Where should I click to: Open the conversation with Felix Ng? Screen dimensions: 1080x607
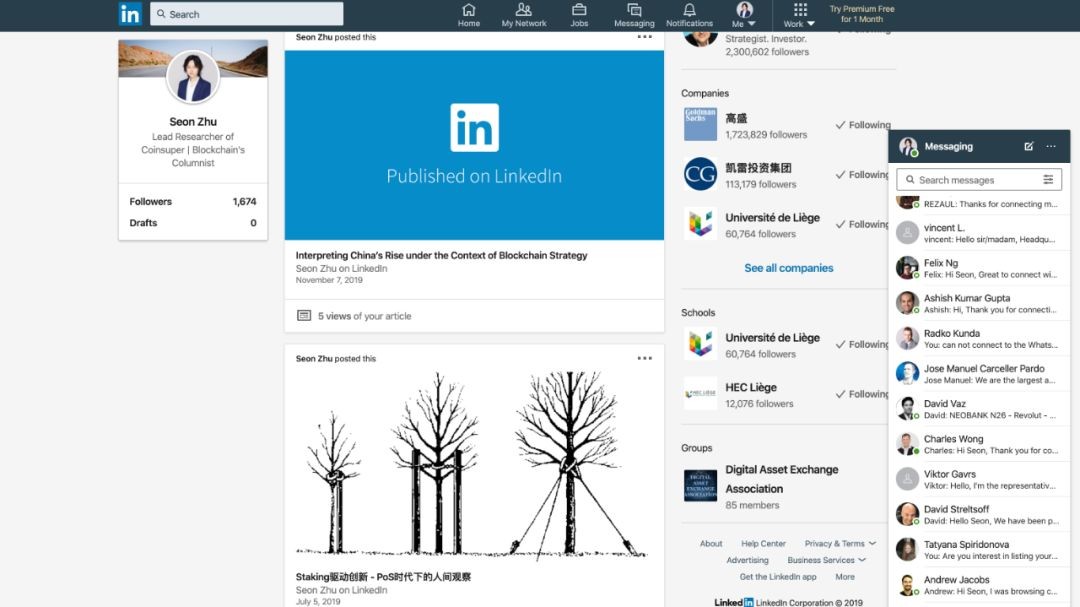point(979,268)
